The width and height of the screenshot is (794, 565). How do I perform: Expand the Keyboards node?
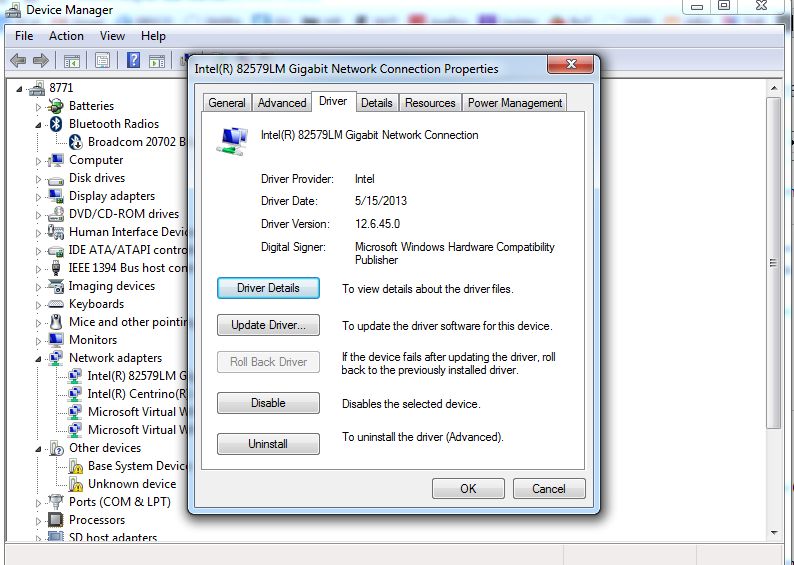point(38,305)
